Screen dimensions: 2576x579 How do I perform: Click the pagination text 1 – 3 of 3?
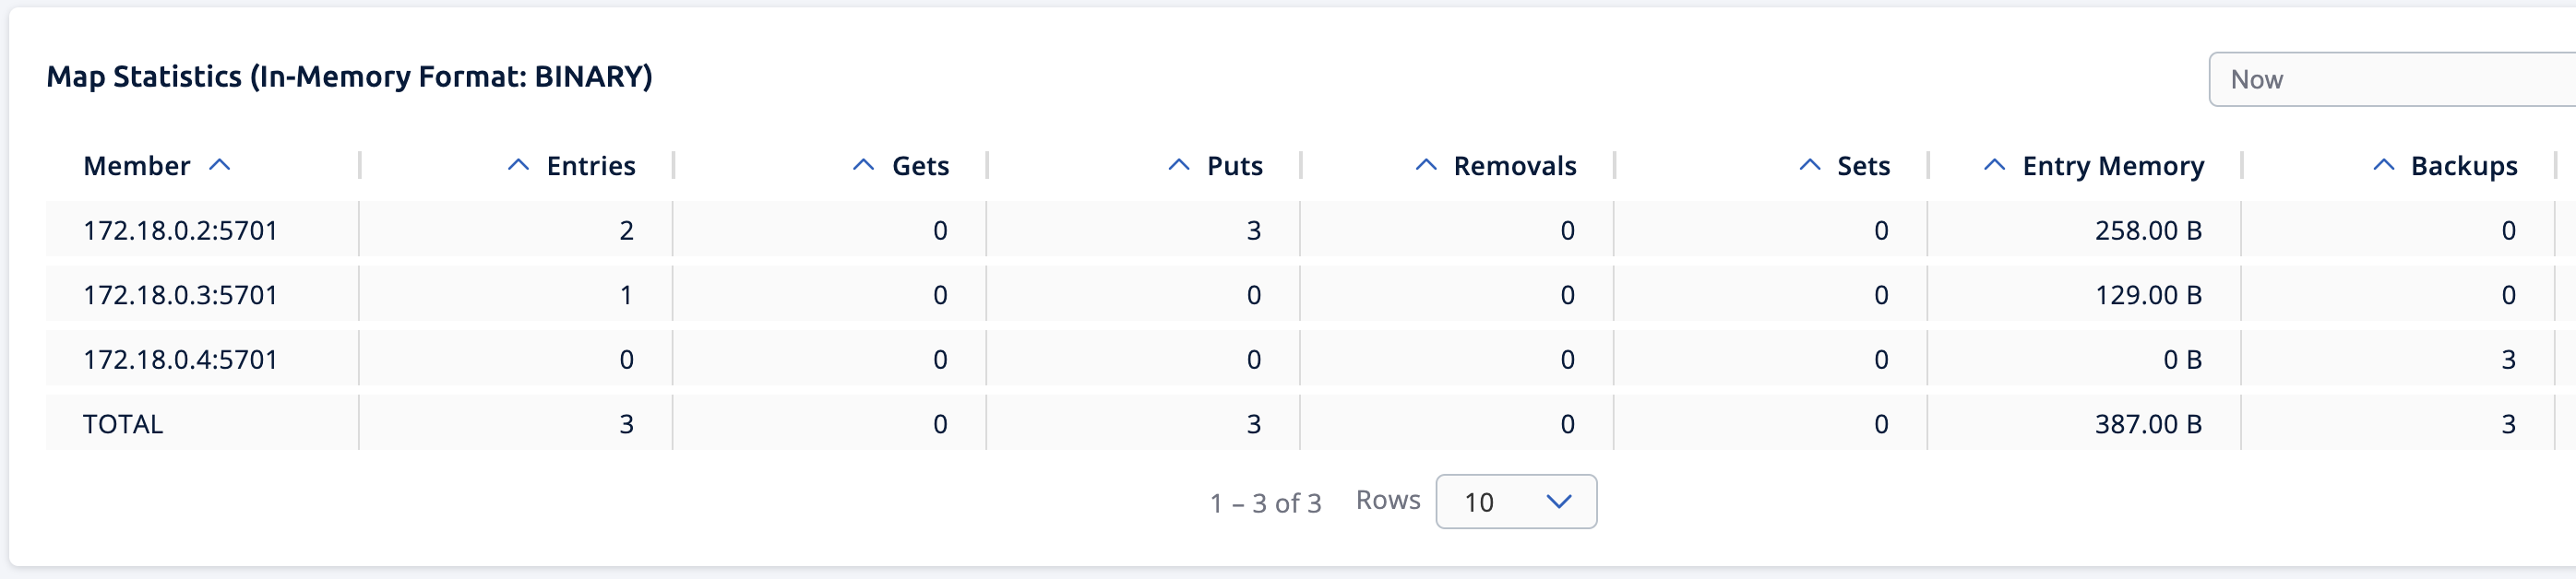point(1265,503)
